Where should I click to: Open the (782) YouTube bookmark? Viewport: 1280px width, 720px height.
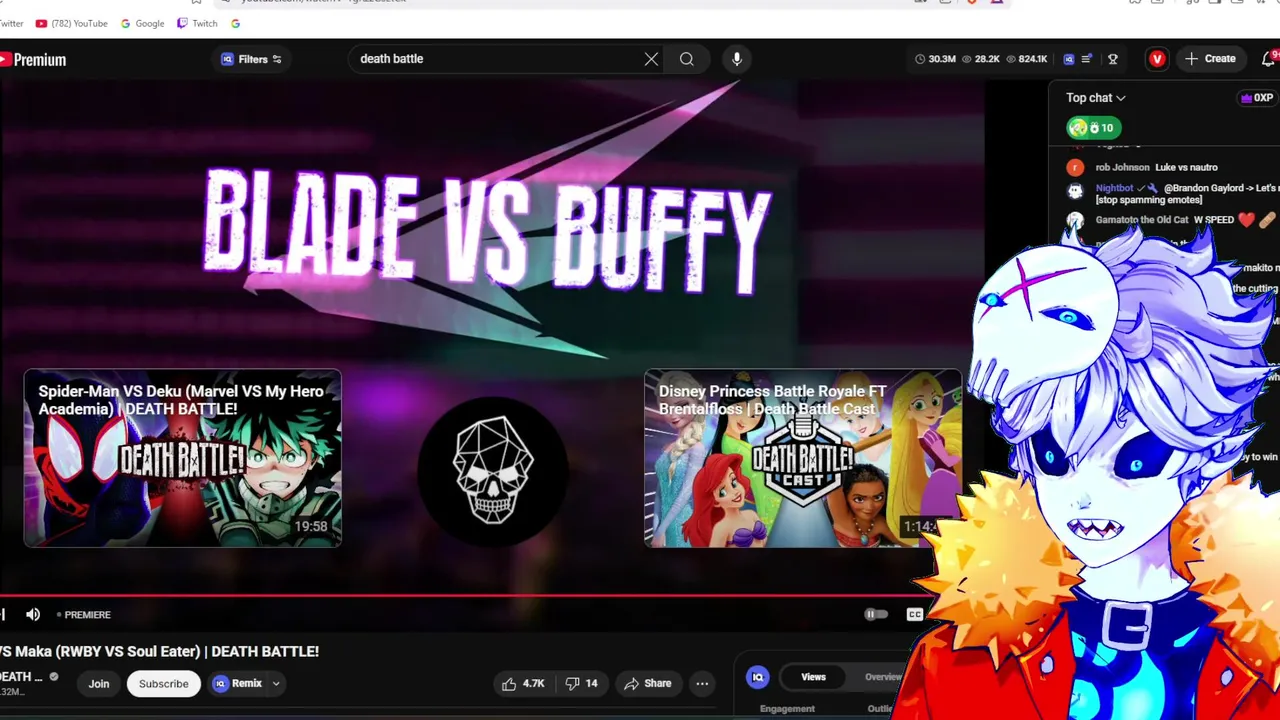(x=71, y=23)
